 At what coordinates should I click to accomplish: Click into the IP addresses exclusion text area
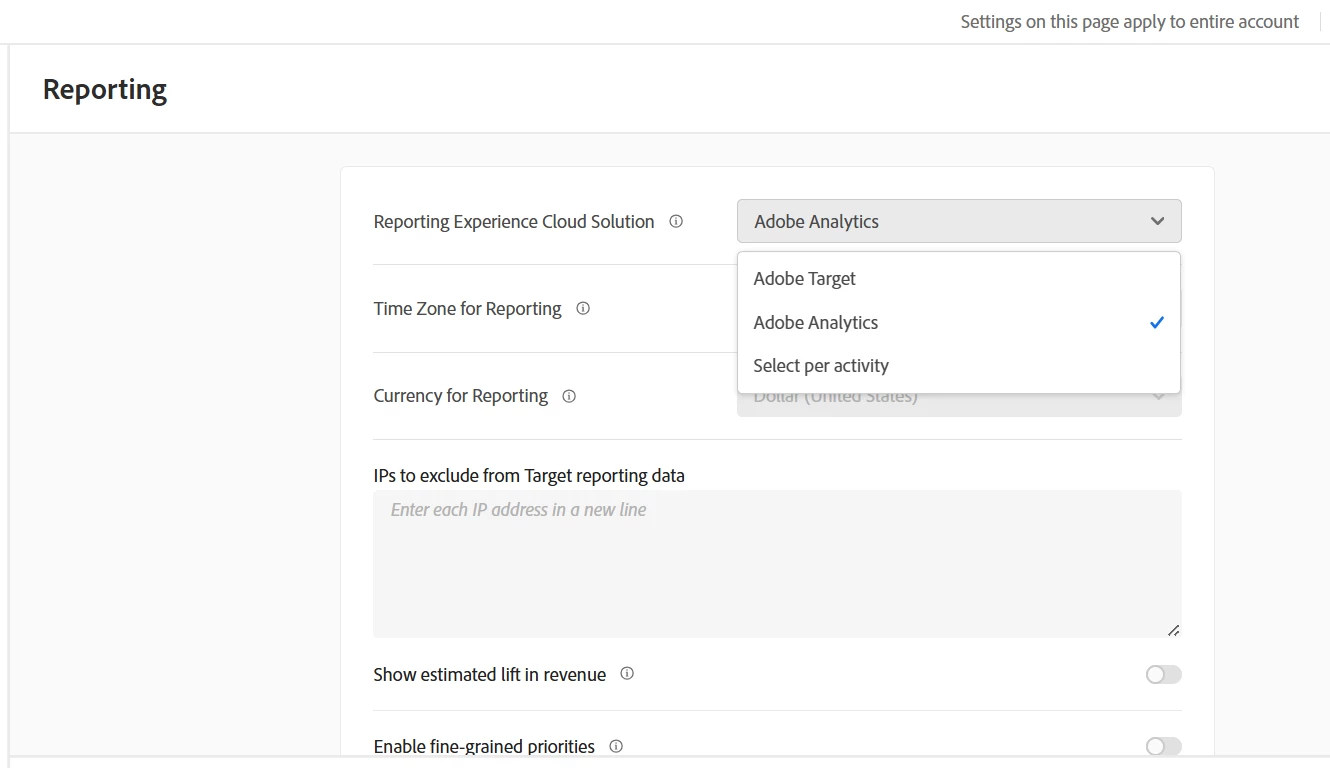(x=776, y=563)
